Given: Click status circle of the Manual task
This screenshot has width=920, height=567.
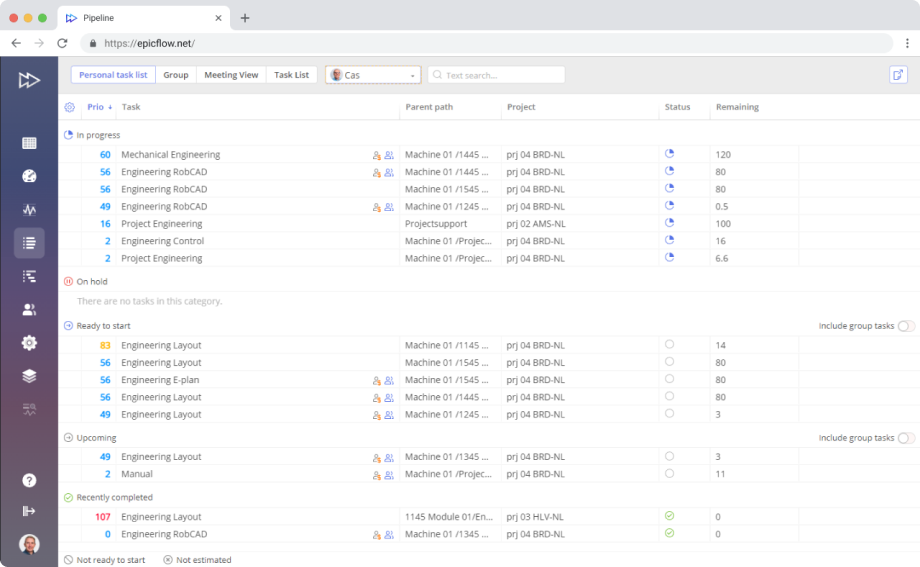Looking at the screenshot, I should 669,474.
